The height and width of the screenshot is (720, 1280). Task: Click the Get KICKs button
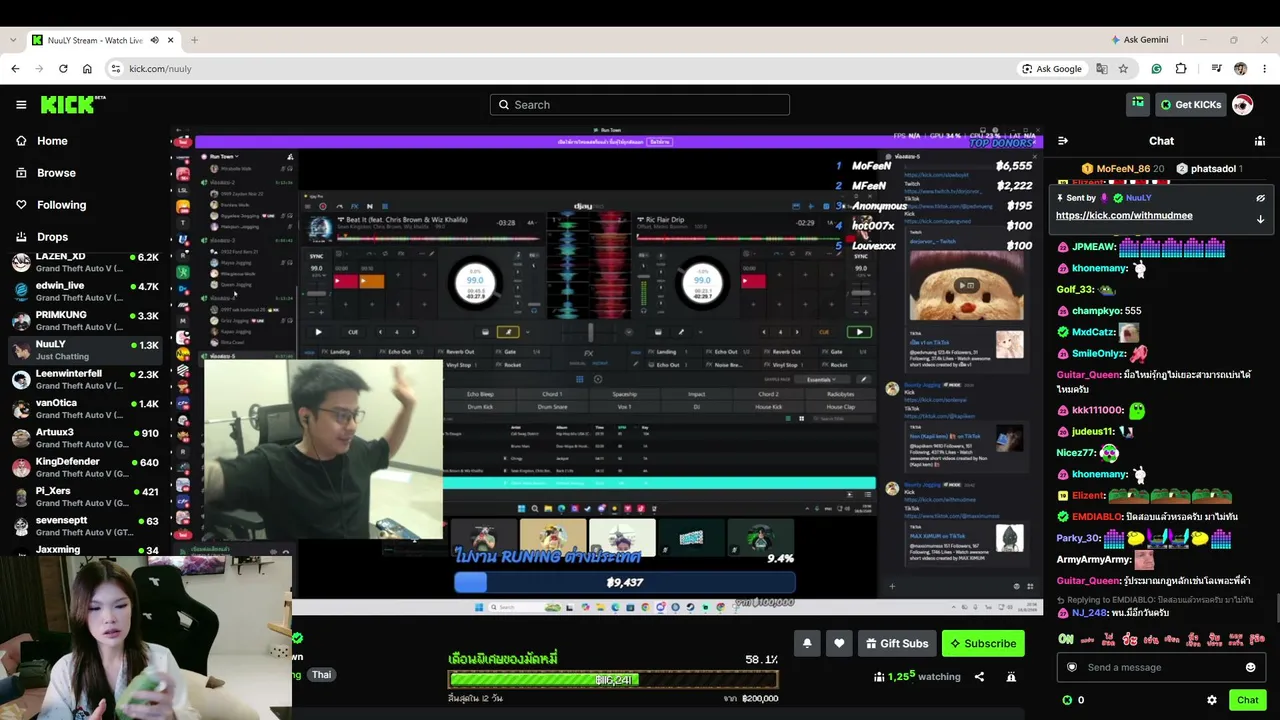pos(1190,105)
